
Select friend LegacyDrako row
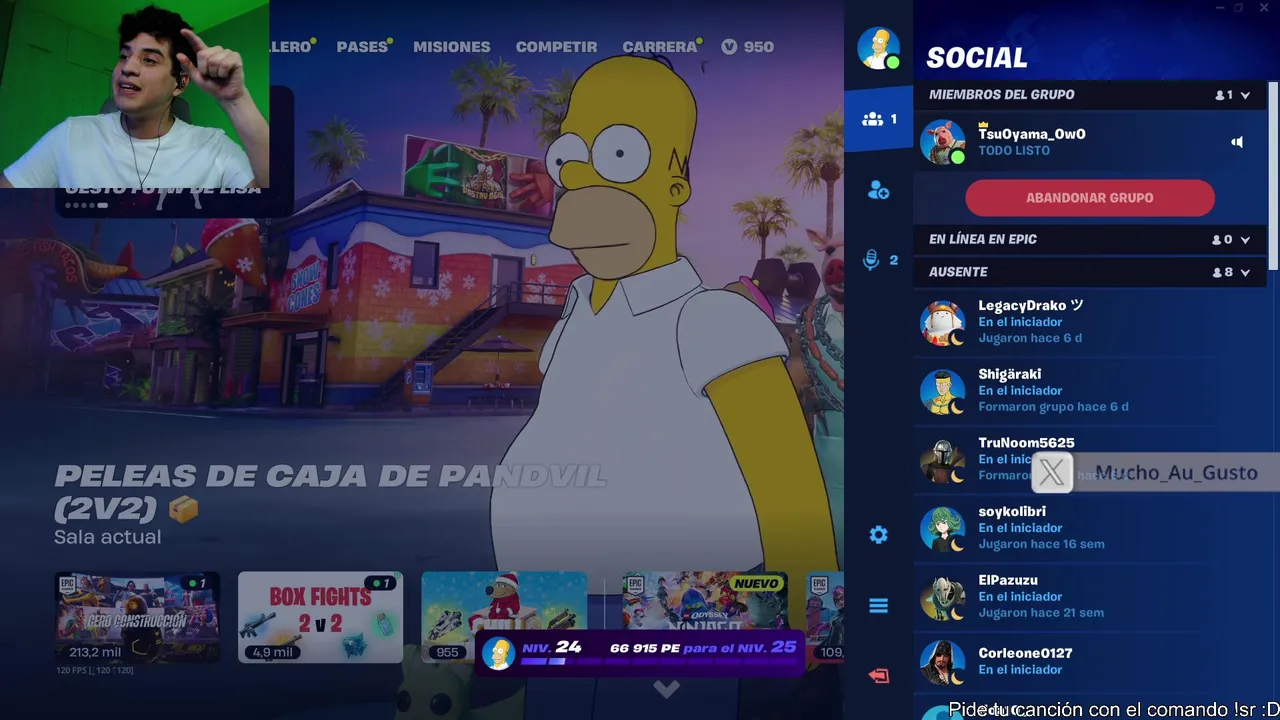[x=1092, y=322]
